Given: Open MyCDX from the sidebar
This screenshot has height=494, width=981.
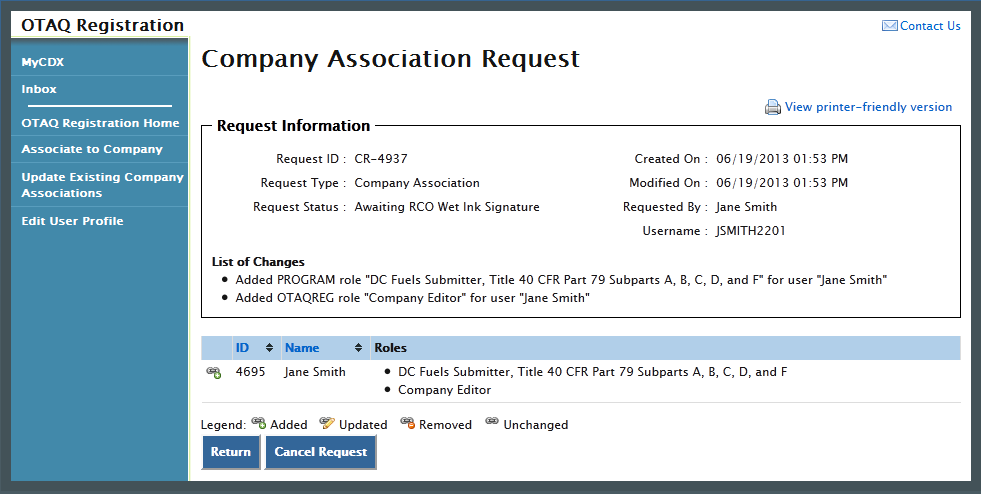Looking at the screenshot, I should (43, 62).
